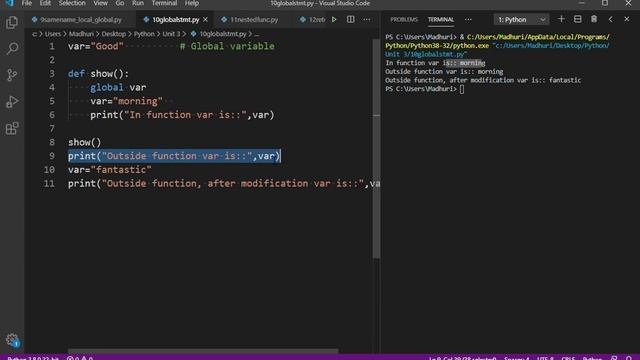This screenshot has height=360, width=640.
Task: Click the Spaces indentation status bar item
Action: tap(516, 358)
